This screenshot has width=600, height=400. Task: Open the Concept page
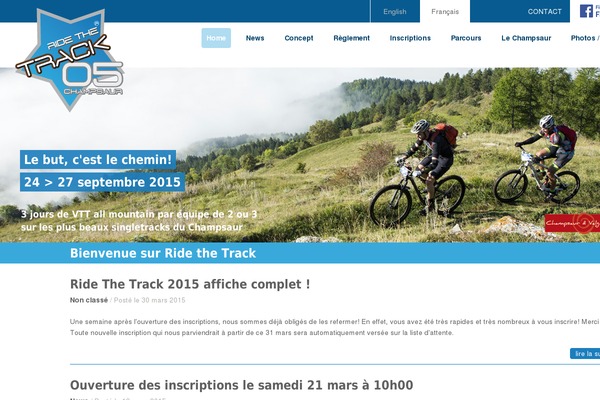click(x=299, y=38)
